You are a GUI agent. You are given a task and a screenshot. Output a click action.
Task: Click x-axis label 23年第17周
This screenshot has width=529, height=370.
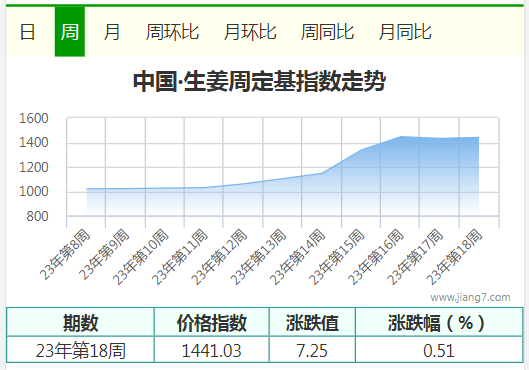pyautogui.click(x=415, y=257)
